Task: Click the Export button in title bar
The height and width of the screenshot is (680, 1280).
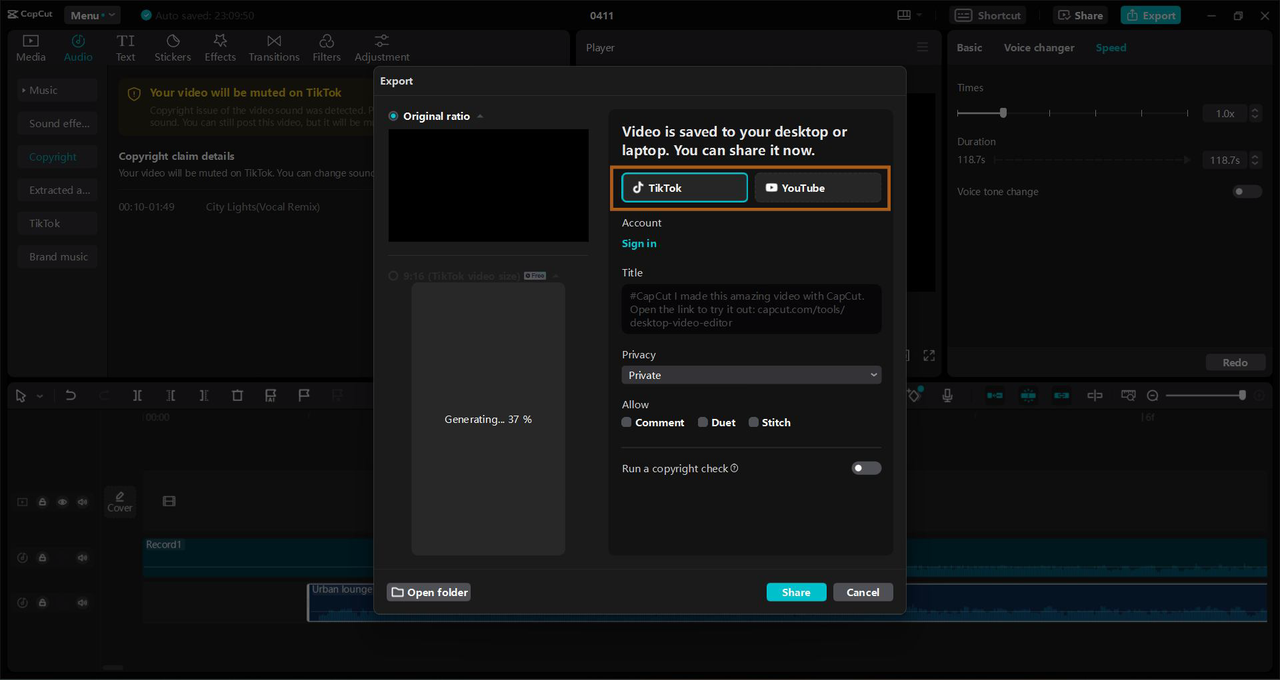Action: point(1150,15)
